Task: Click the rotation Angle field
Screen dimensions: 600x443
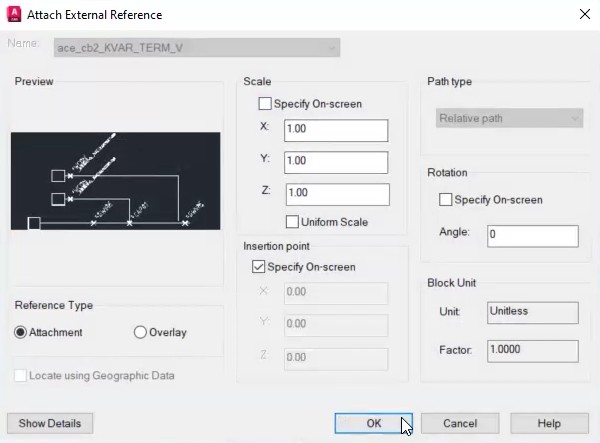Action: (532, 236)
